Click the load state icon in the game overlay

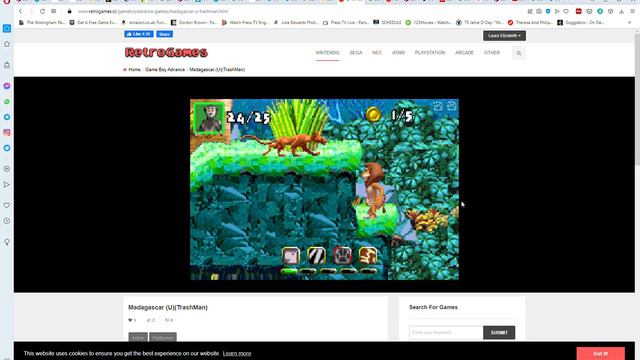pyautogui.click(x=451, y=106)
